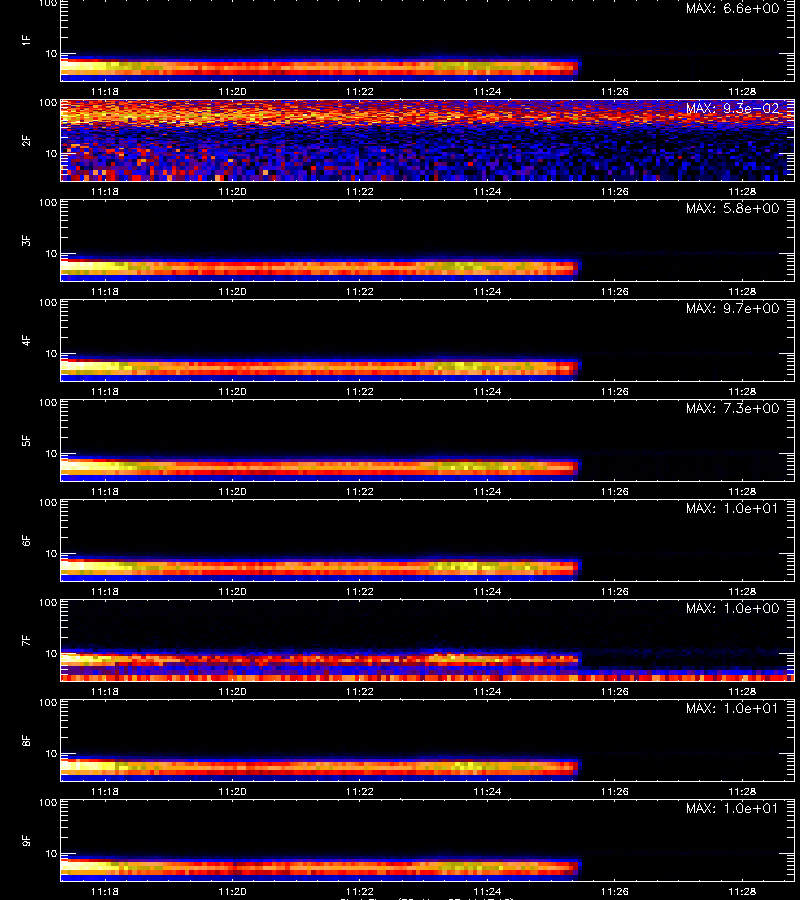Click the 100 y-axis label of panel 5F
Viewport: 800px width, 900px height.
(x=48, y=403)
